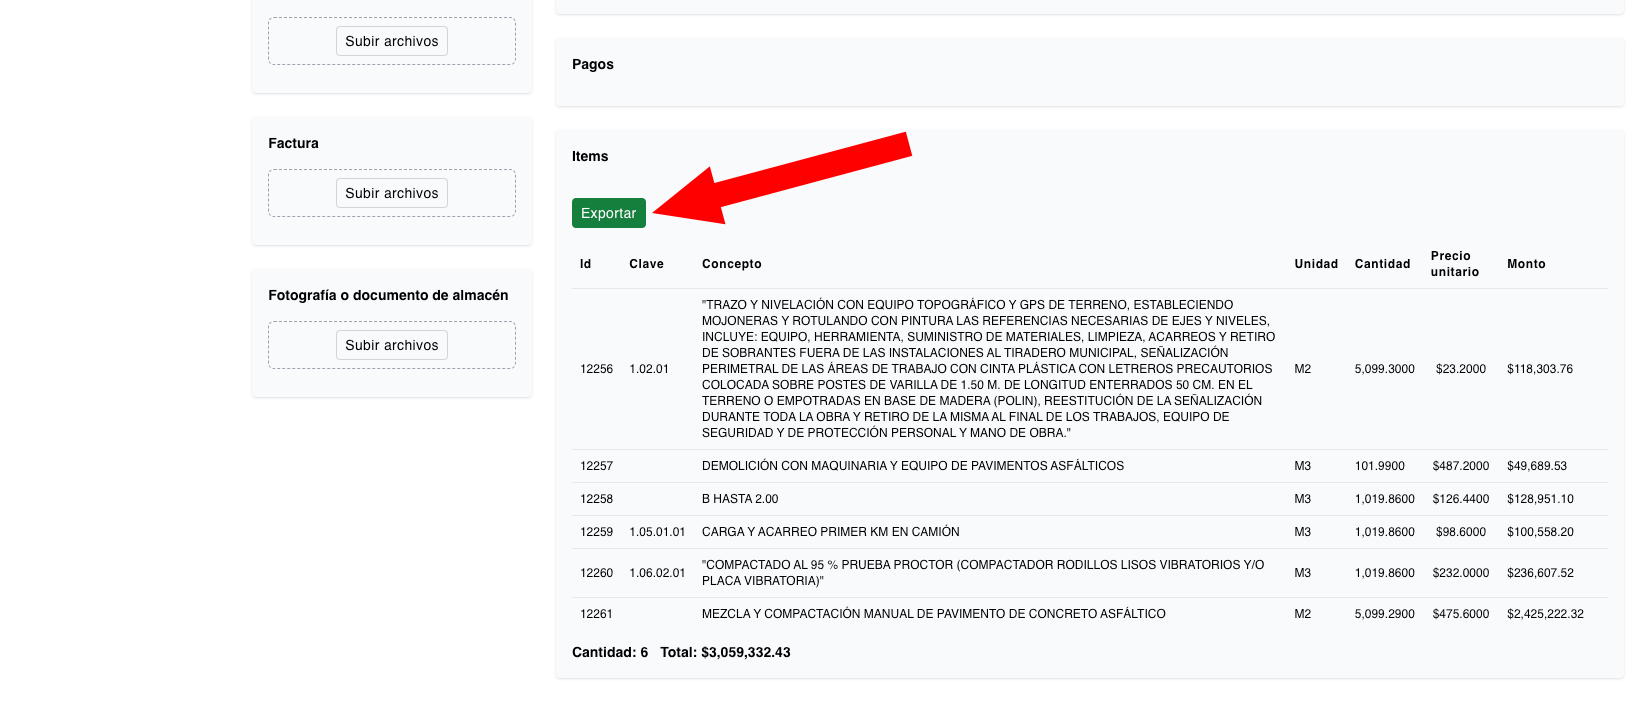Click the Clave column header
1635x718 pixels.
pos(646,264)
